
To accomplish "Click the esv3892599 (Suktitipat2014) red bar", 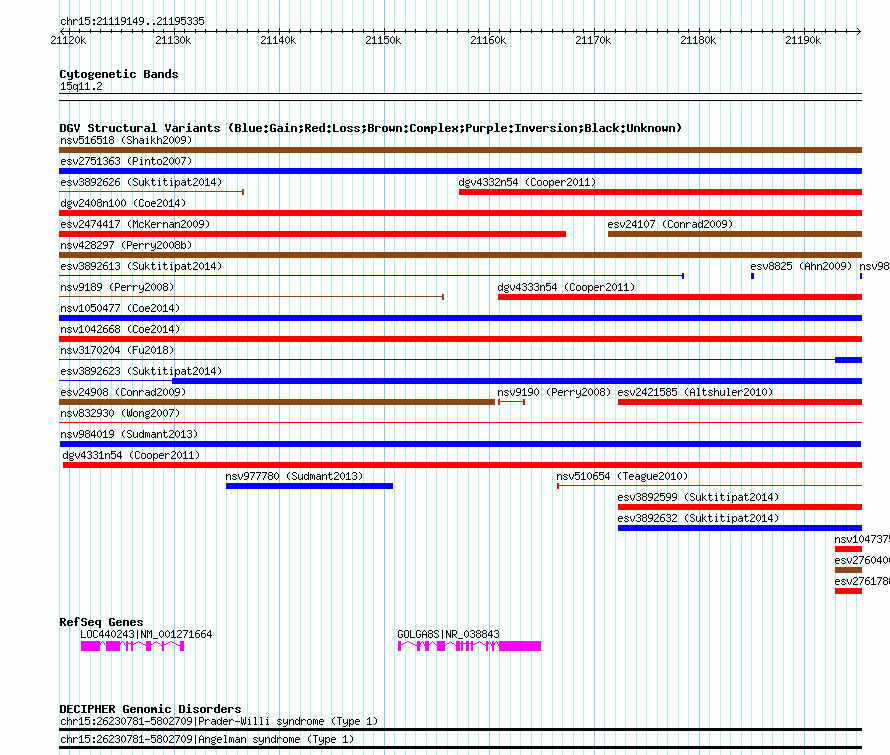I will pyautogui.click(x=740, y=507).
